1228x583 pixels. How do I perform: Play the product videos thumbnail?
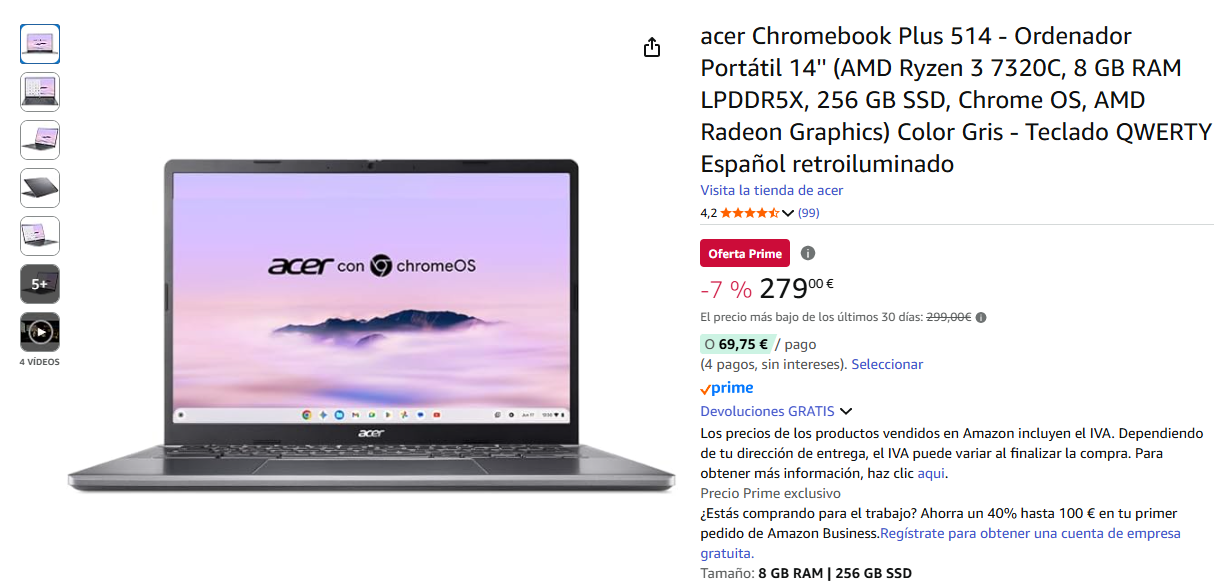[40, 332]
